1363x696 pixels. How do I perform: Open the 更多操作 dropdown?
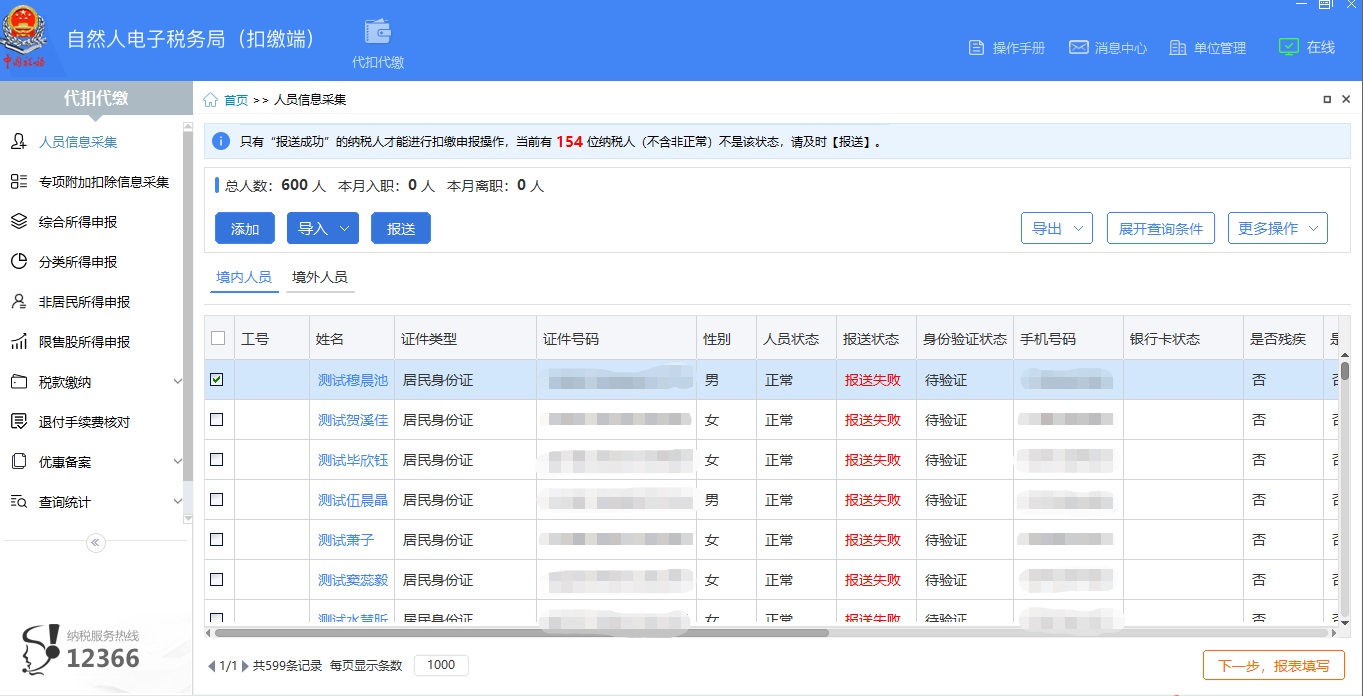(x=1277, y=227)
